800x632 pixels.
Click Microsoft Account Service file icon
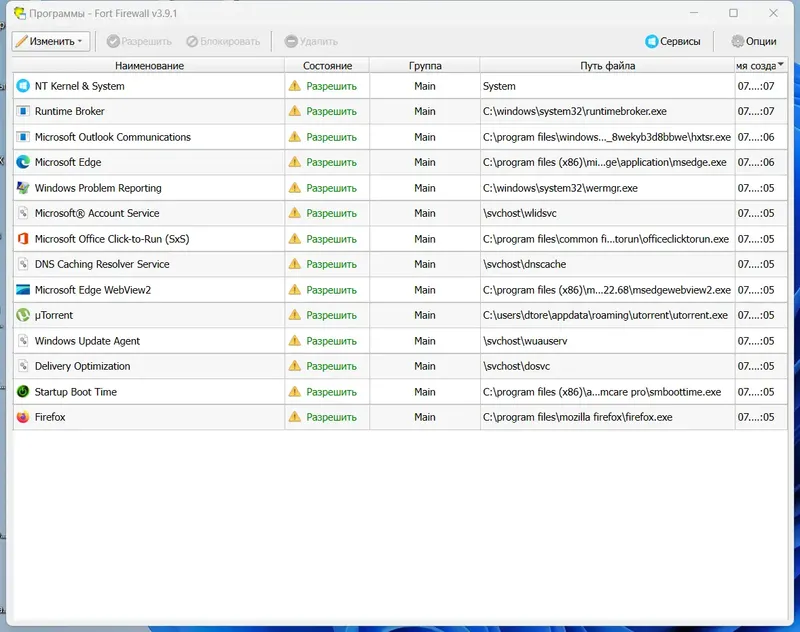pyautogui.click(x=23, y=213)
